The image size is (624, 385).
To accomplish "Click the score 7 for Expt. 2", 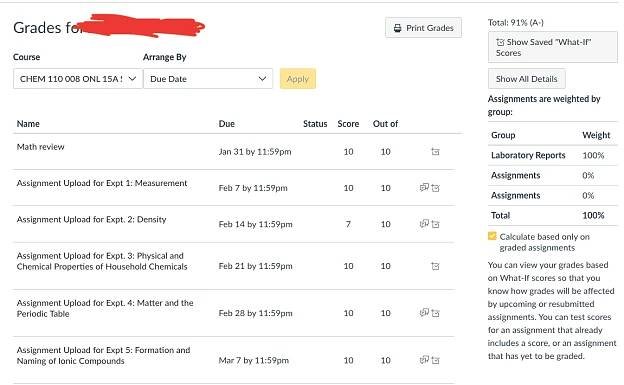I will point(348,224).
